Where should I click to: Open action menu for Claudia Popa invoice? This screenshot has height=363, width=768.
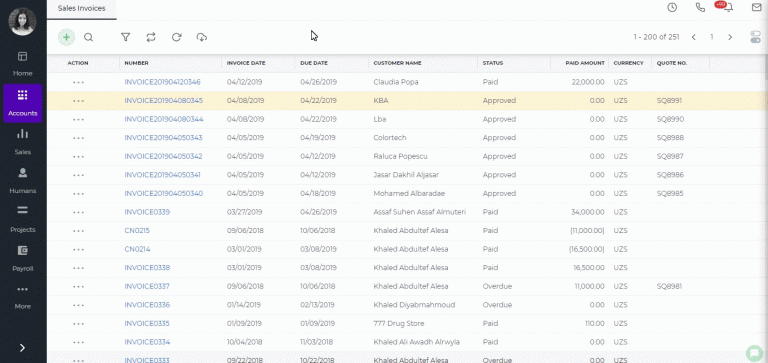(78, 82)
